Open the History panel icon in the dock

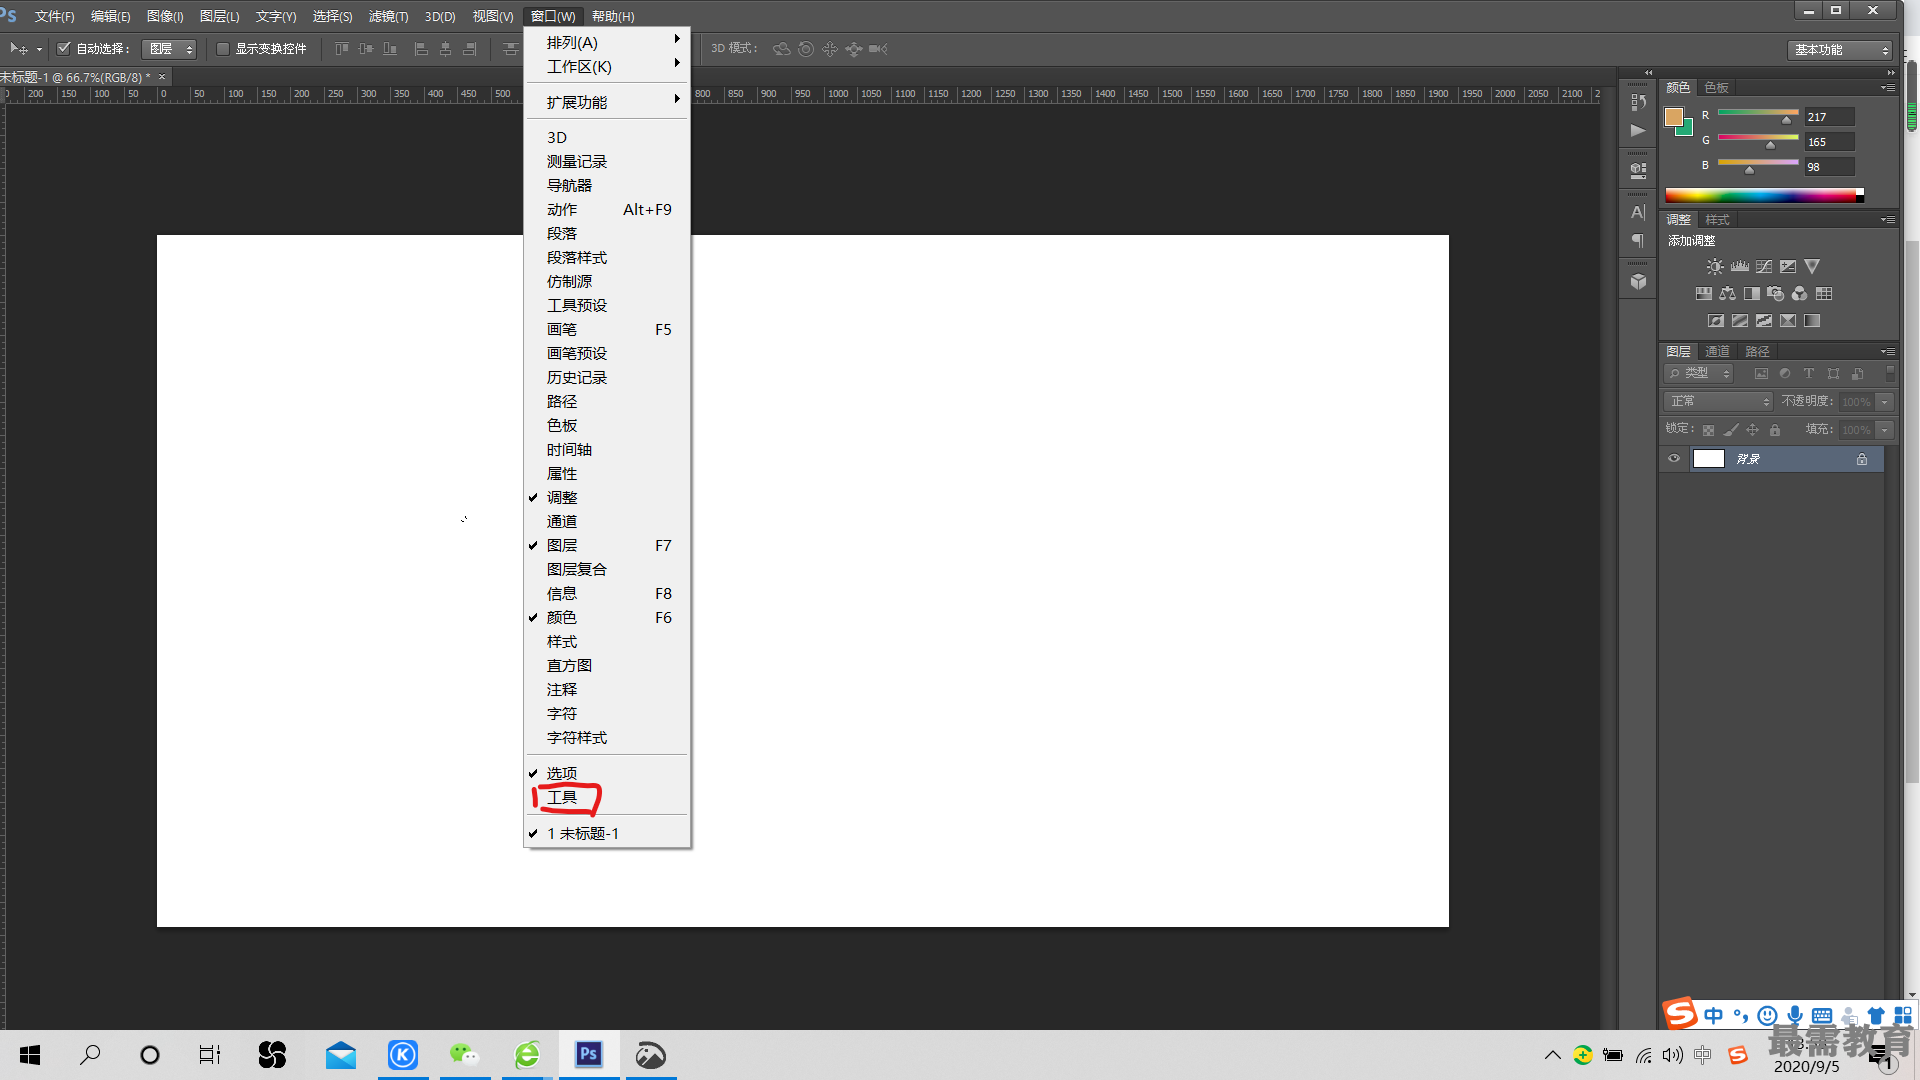pyautogui.click(x=1638, y=102)
